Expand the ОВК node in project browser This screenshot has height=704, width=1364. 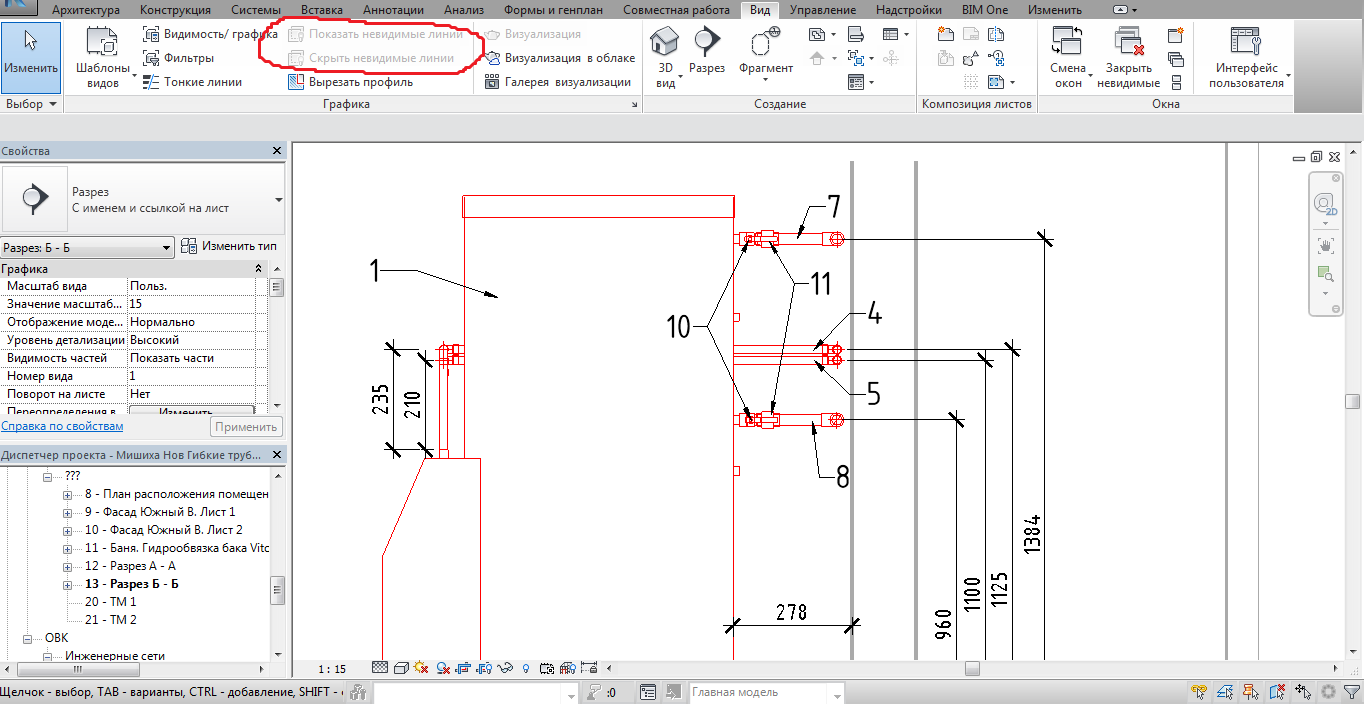(x=27, y=637)
